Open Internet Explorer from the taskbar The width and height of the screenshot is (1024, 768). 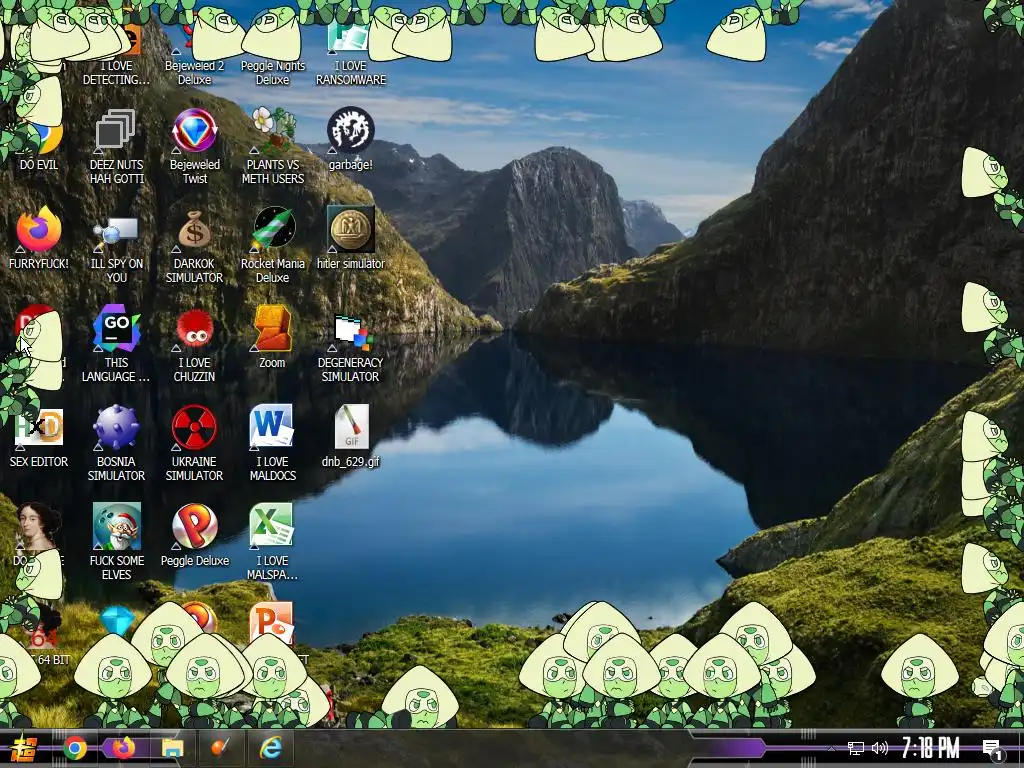[x=270, y=748]
